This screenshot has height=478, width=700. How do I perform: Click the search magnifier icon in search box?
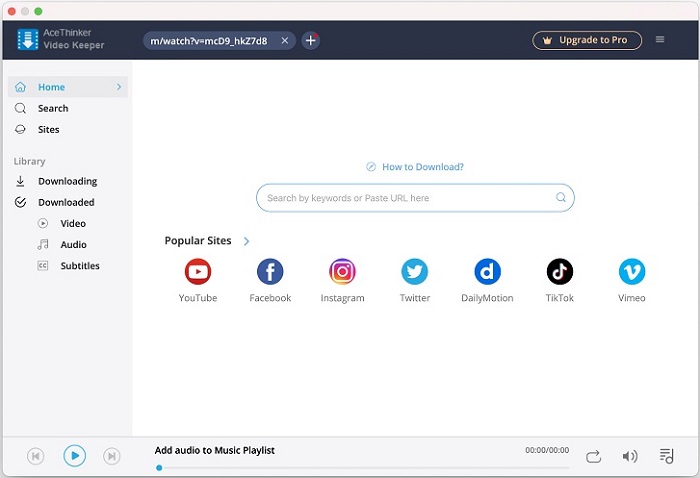coord(561,198)
